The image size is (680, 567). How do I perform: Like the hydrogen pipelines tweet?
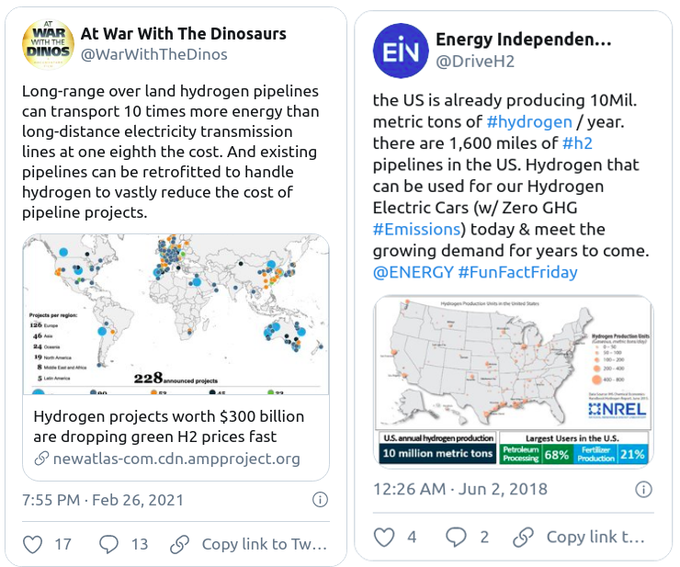coord(33,544)
